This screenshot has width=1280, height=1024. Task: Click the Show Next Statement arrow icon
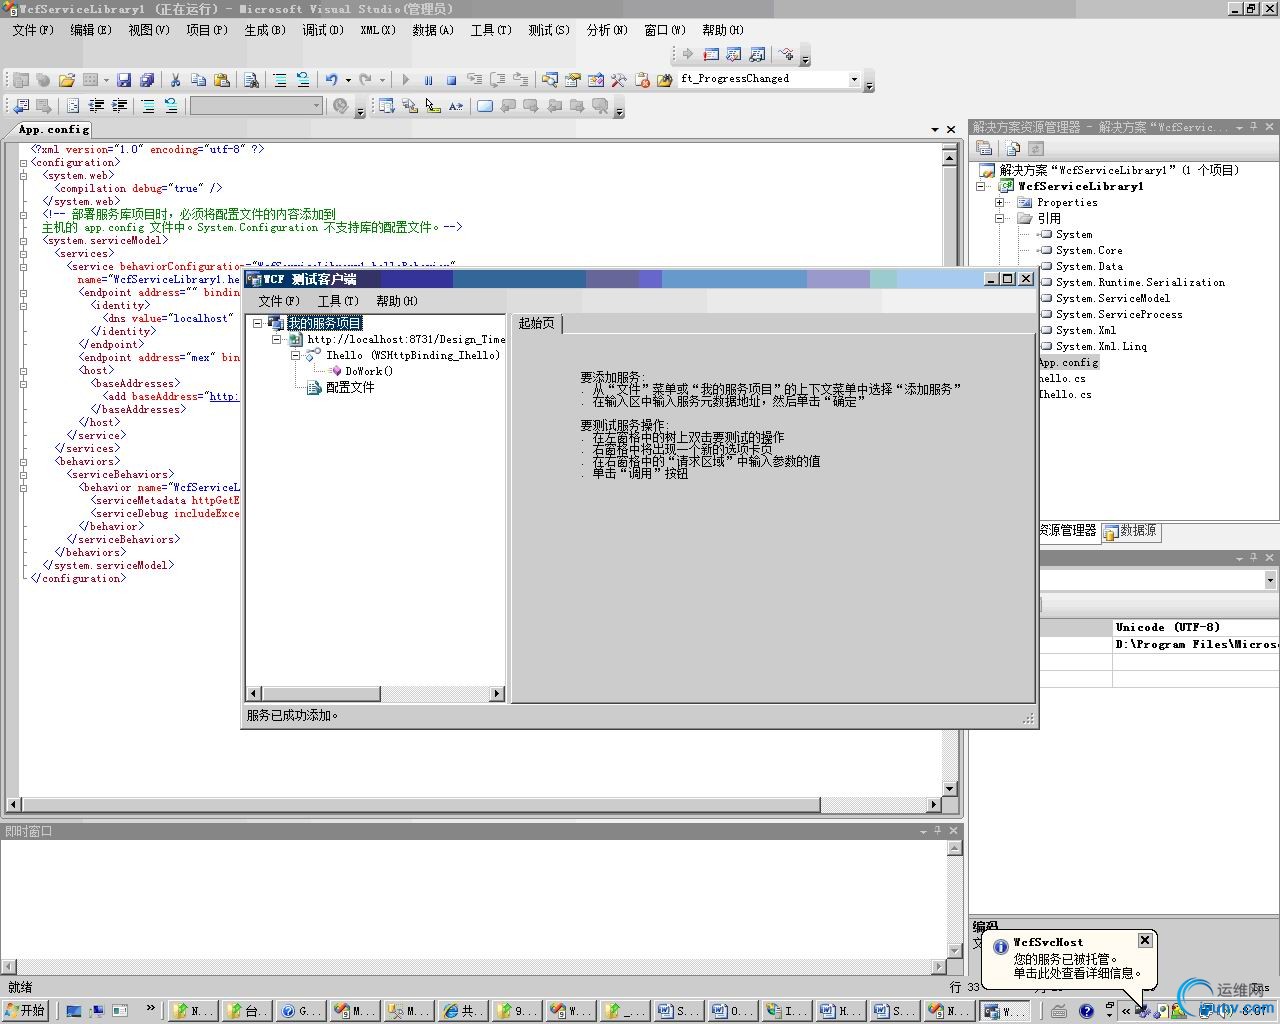688,54
